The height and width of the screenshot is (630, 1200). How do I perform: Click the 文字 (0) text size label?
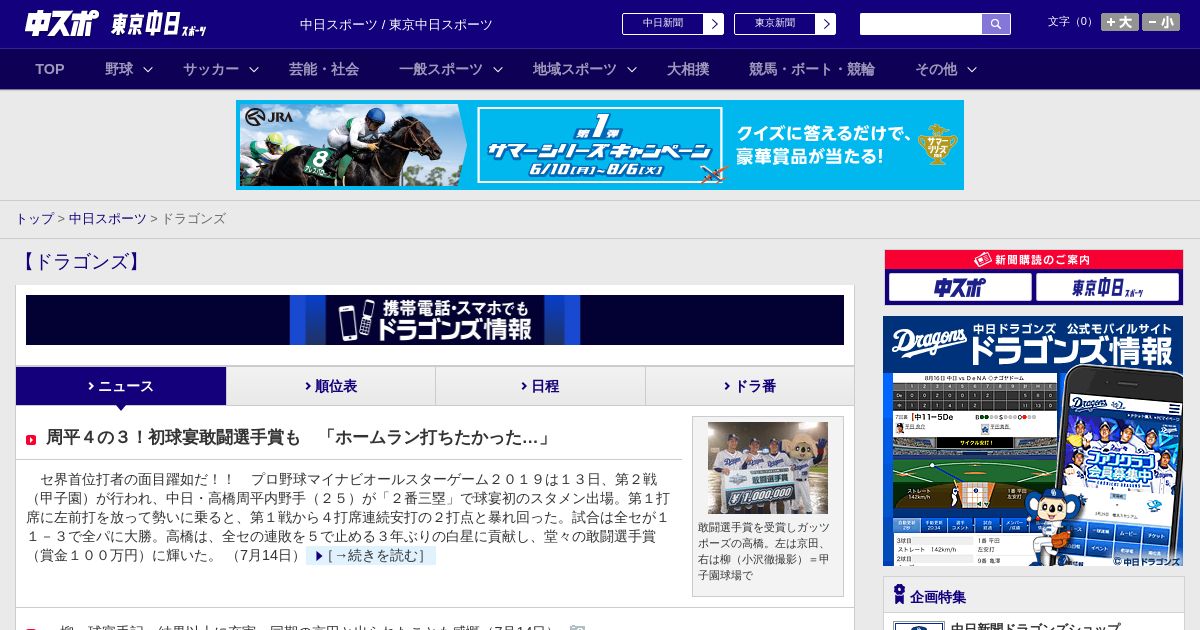1071,22
